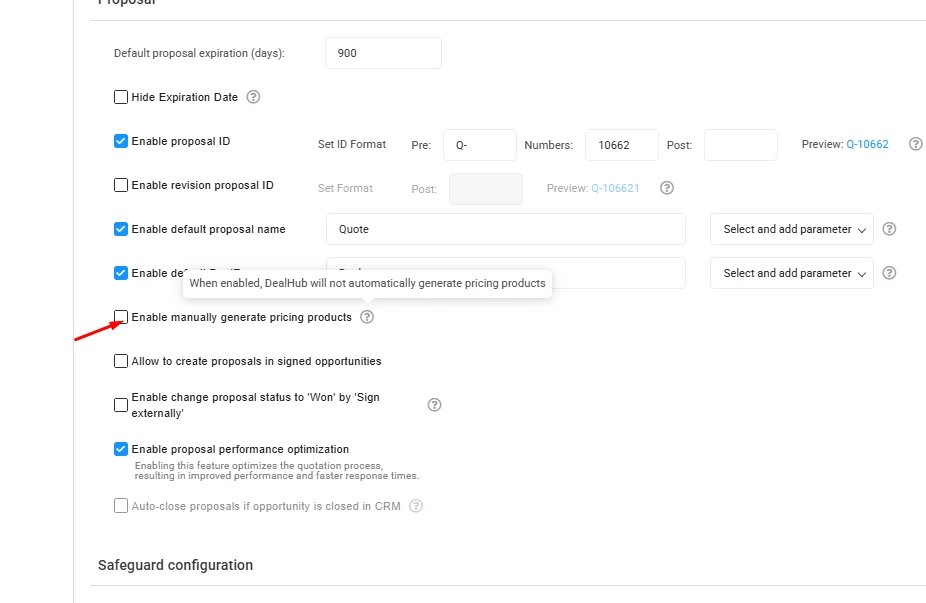Click help icon next to revision ID preview
The image size is (926, 603).
[x=667, y=188]
